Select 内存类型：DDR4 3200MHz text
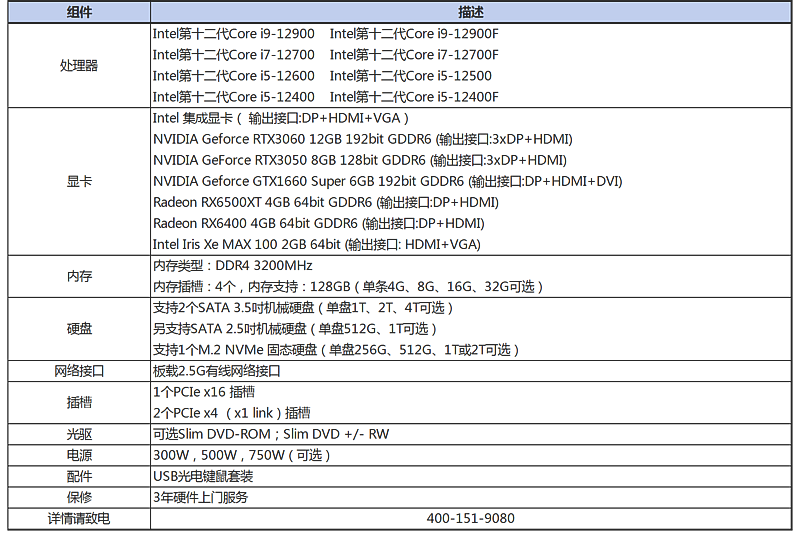Image resolution: width=800 pixels, height=538 pixels. 233,265
